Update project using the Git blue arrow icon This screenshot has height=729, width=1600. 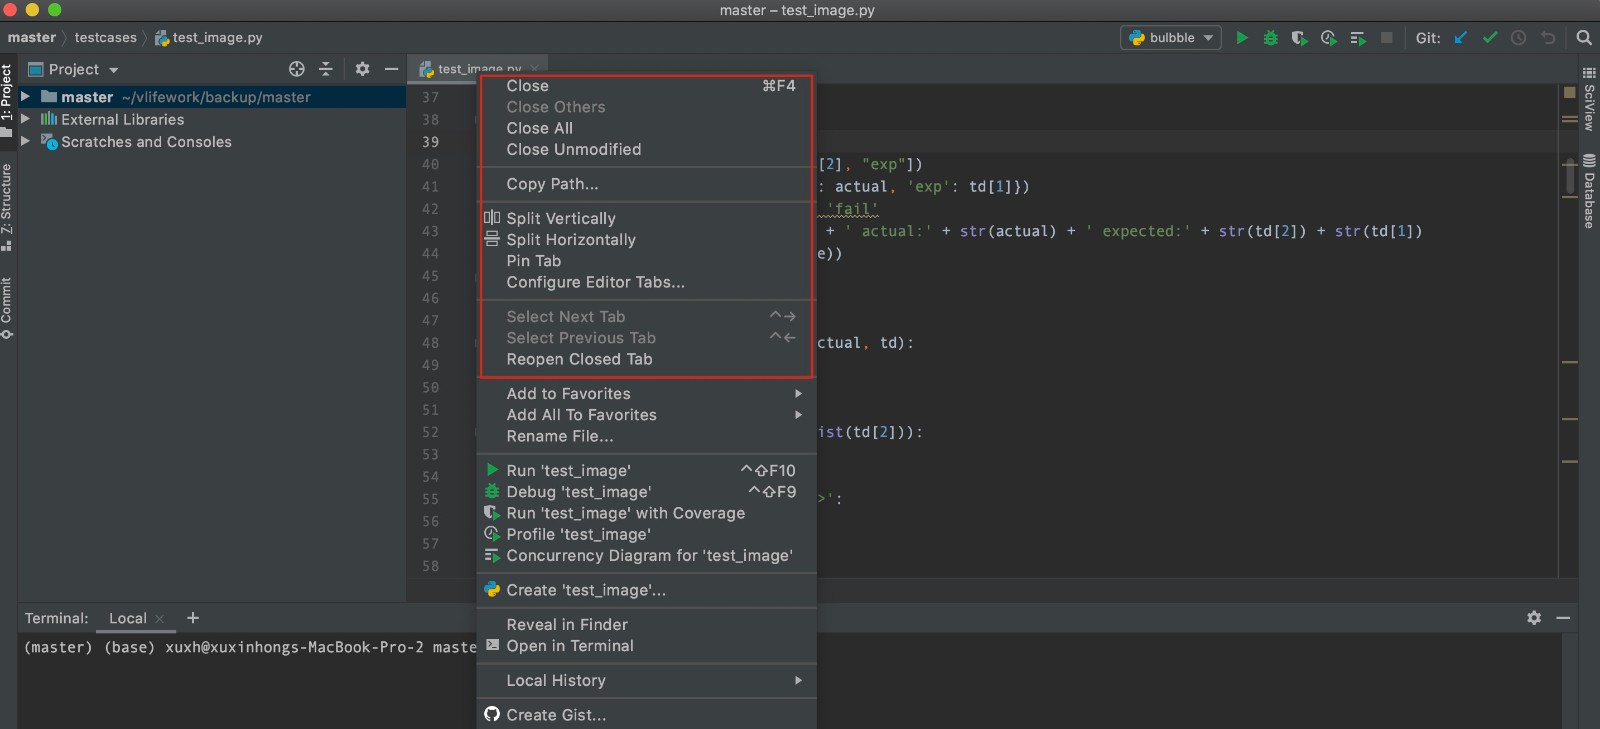click(x=1461, y=38)
